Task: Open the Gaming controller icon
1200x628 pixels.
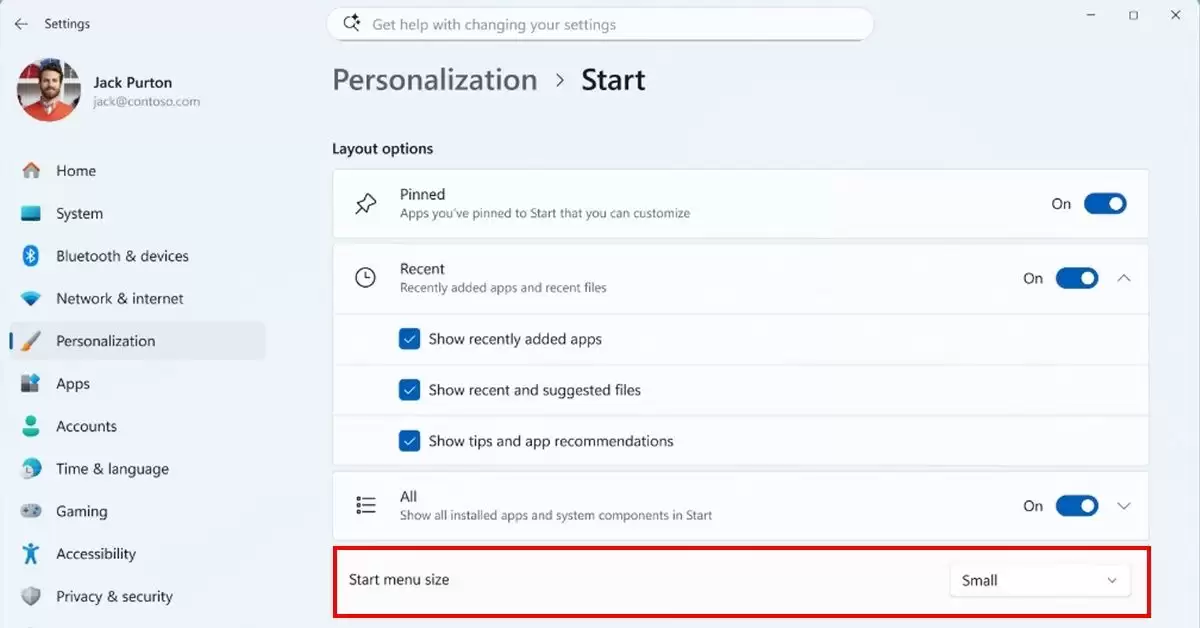Action: point(31,511)
